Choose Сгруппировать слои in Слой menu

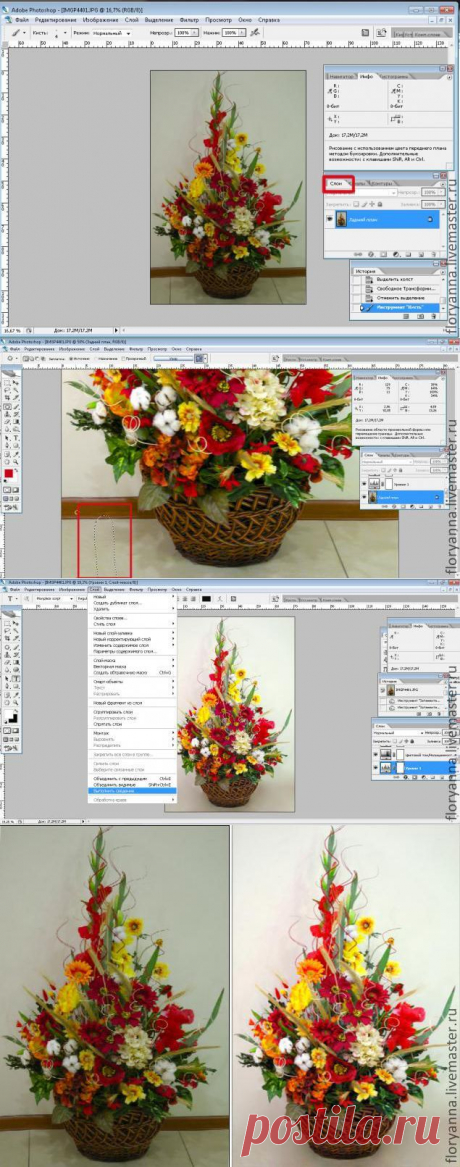(x=112, y=712)
